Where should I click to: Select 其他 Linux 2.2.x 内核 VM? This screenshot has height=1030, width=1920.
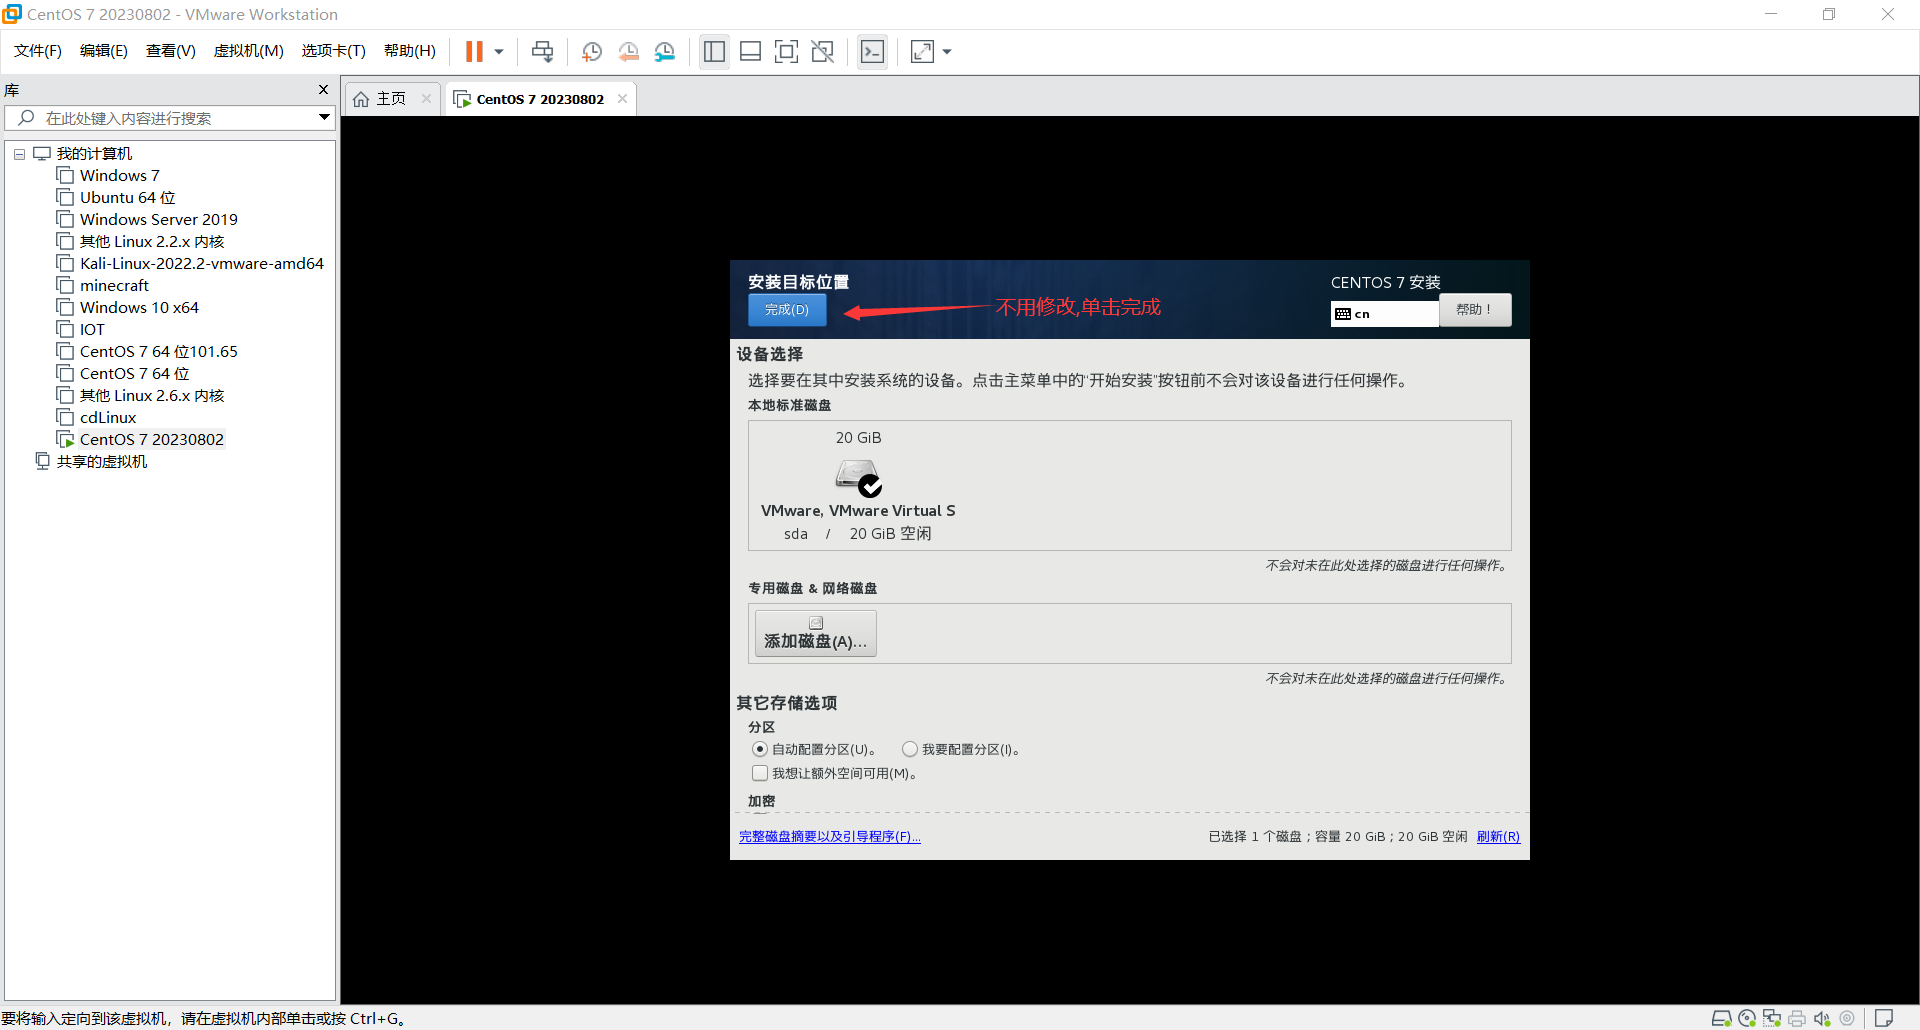coord(151,242)
